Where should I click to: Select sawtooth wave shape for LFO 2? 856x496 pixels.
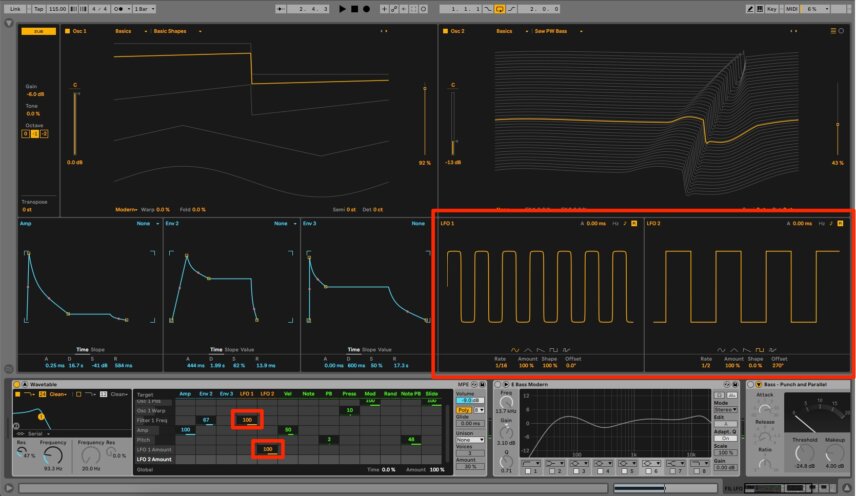[747, 350]
